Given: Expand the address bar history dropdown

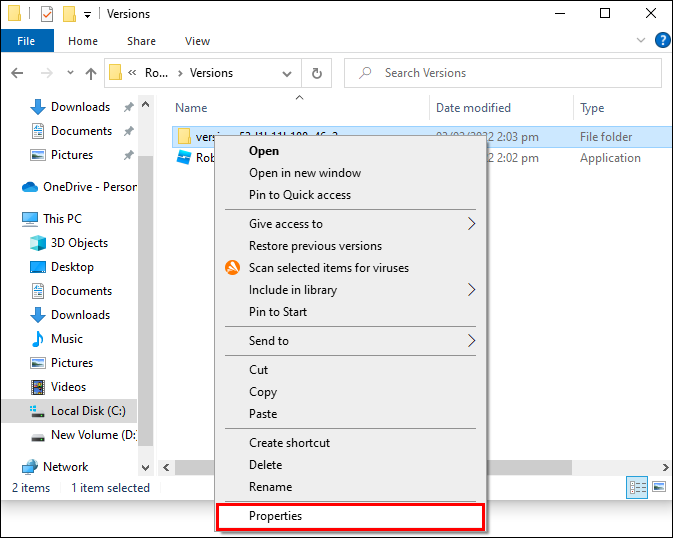Looking at the screenshot, I should pos(289,73).
